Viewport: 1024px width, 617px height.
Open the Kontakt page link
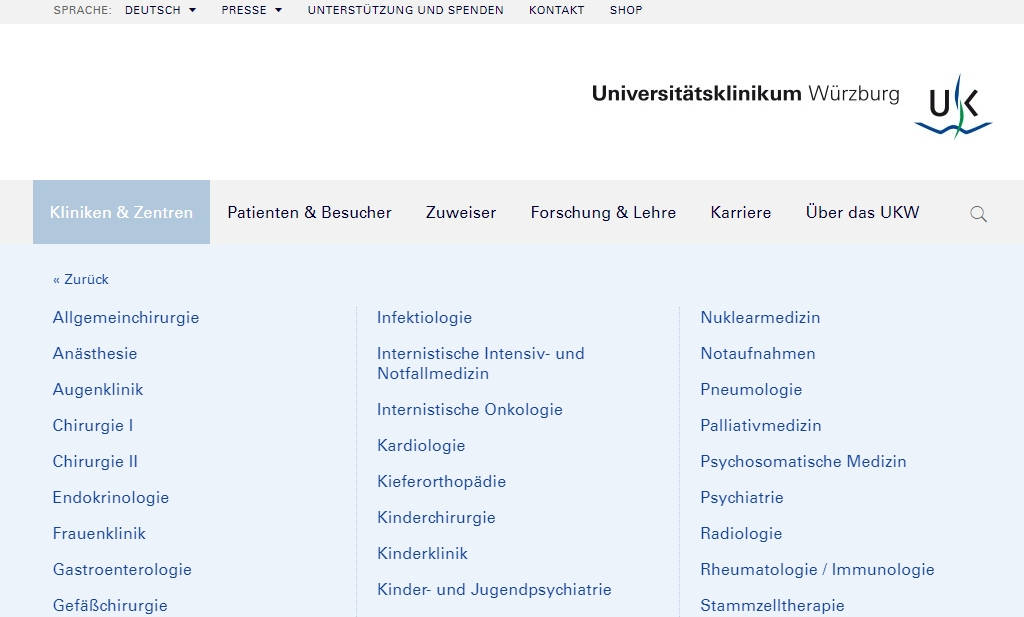[556, 10]
